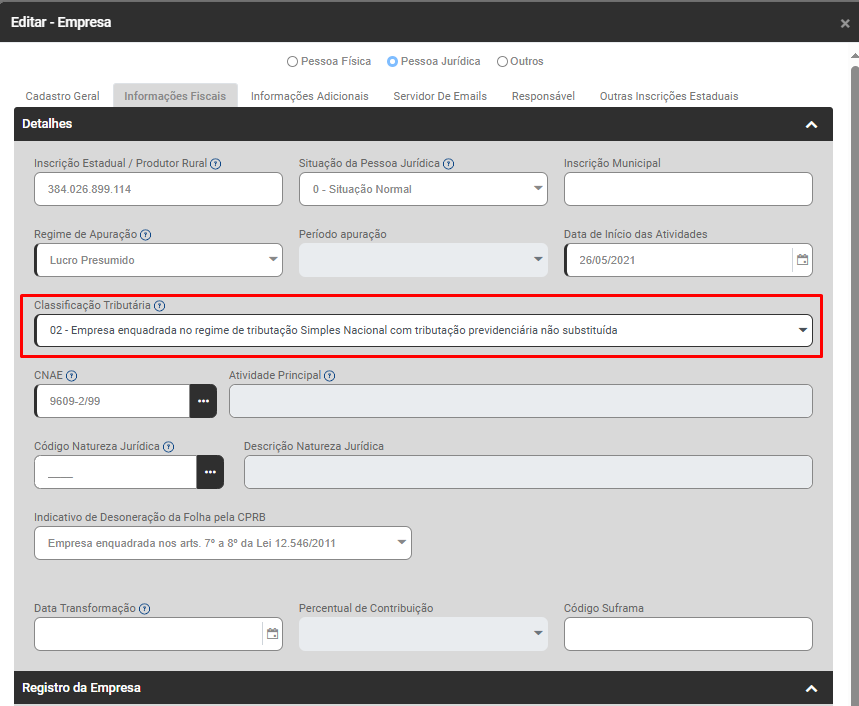
Task: Click the help icon beside Atividade Principal
Action: (x=330, y=376)
